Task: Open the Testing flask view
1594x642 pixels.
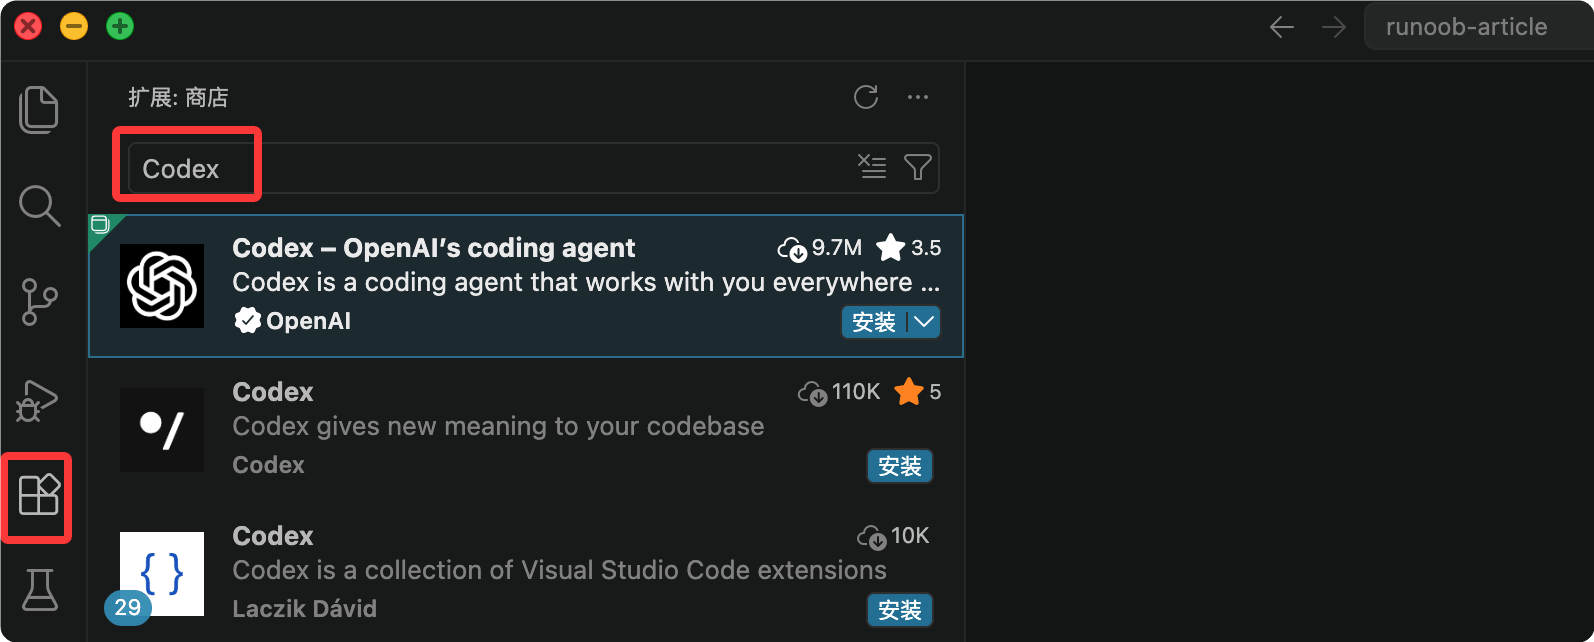Action: (39, 589)
